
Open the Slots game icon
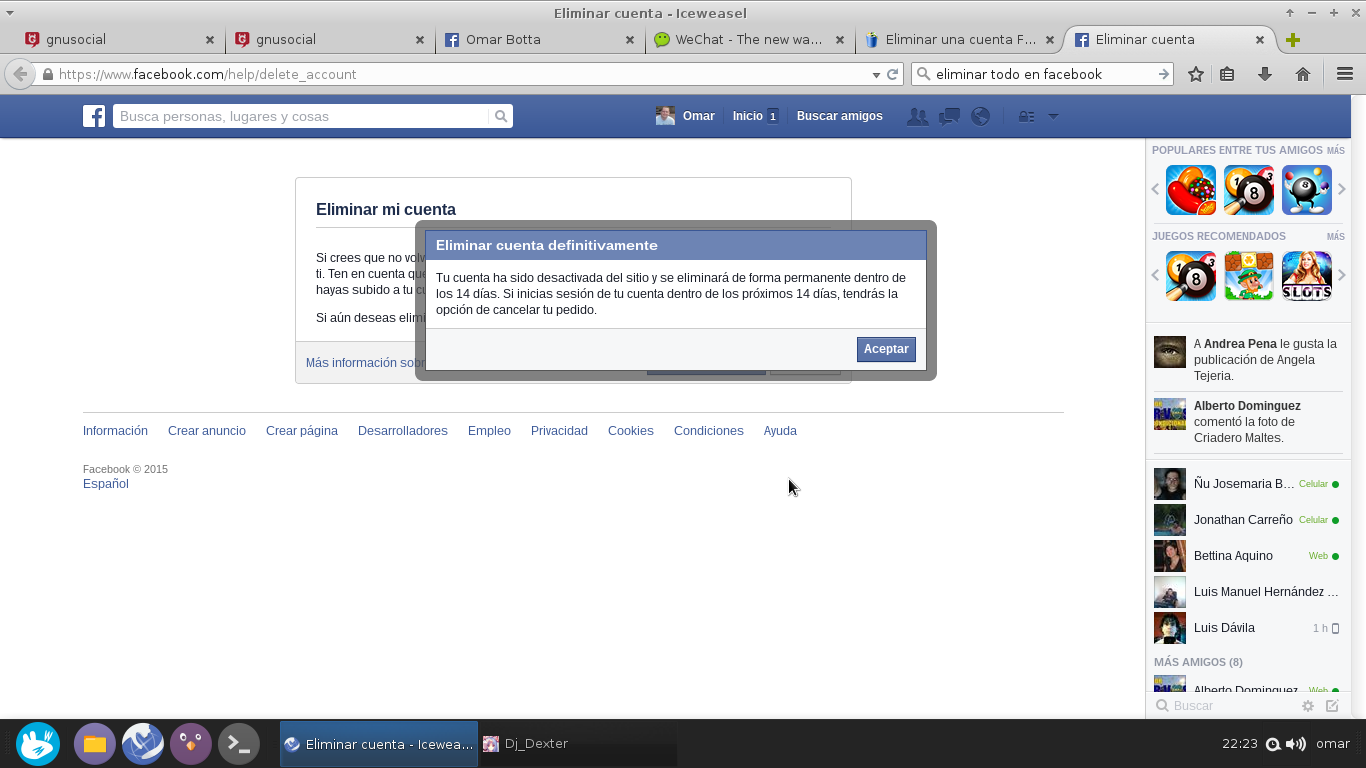1307,276
